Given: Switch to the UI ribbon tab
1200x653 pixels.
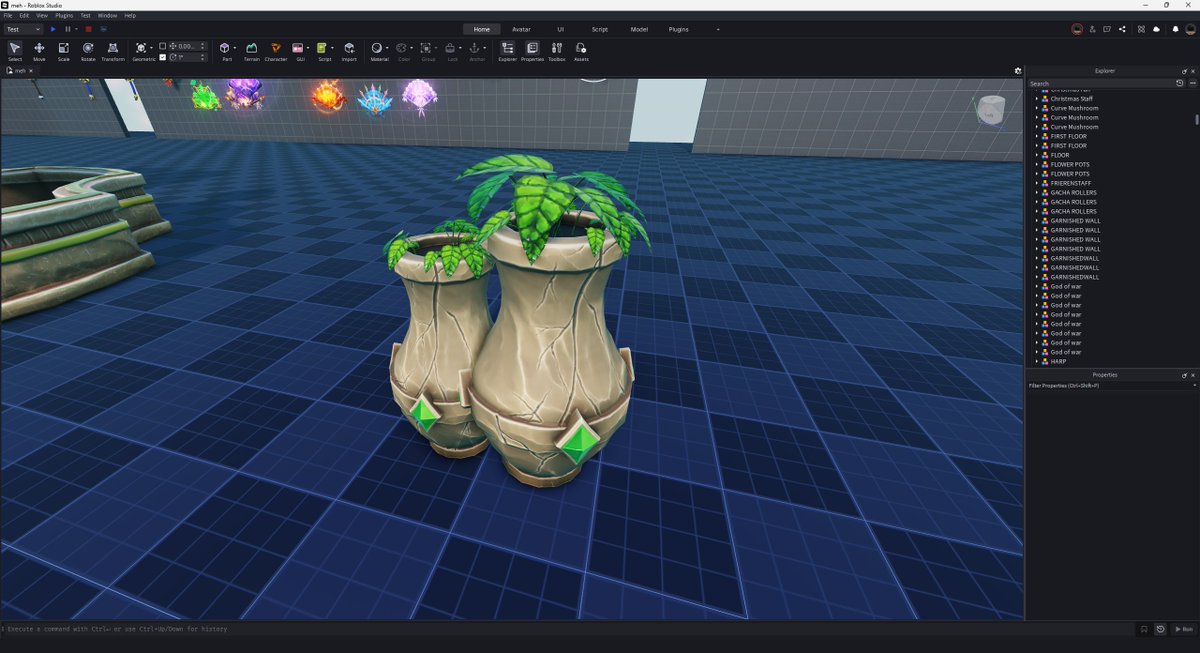Looking at the screenshot, I should point(560,29).
